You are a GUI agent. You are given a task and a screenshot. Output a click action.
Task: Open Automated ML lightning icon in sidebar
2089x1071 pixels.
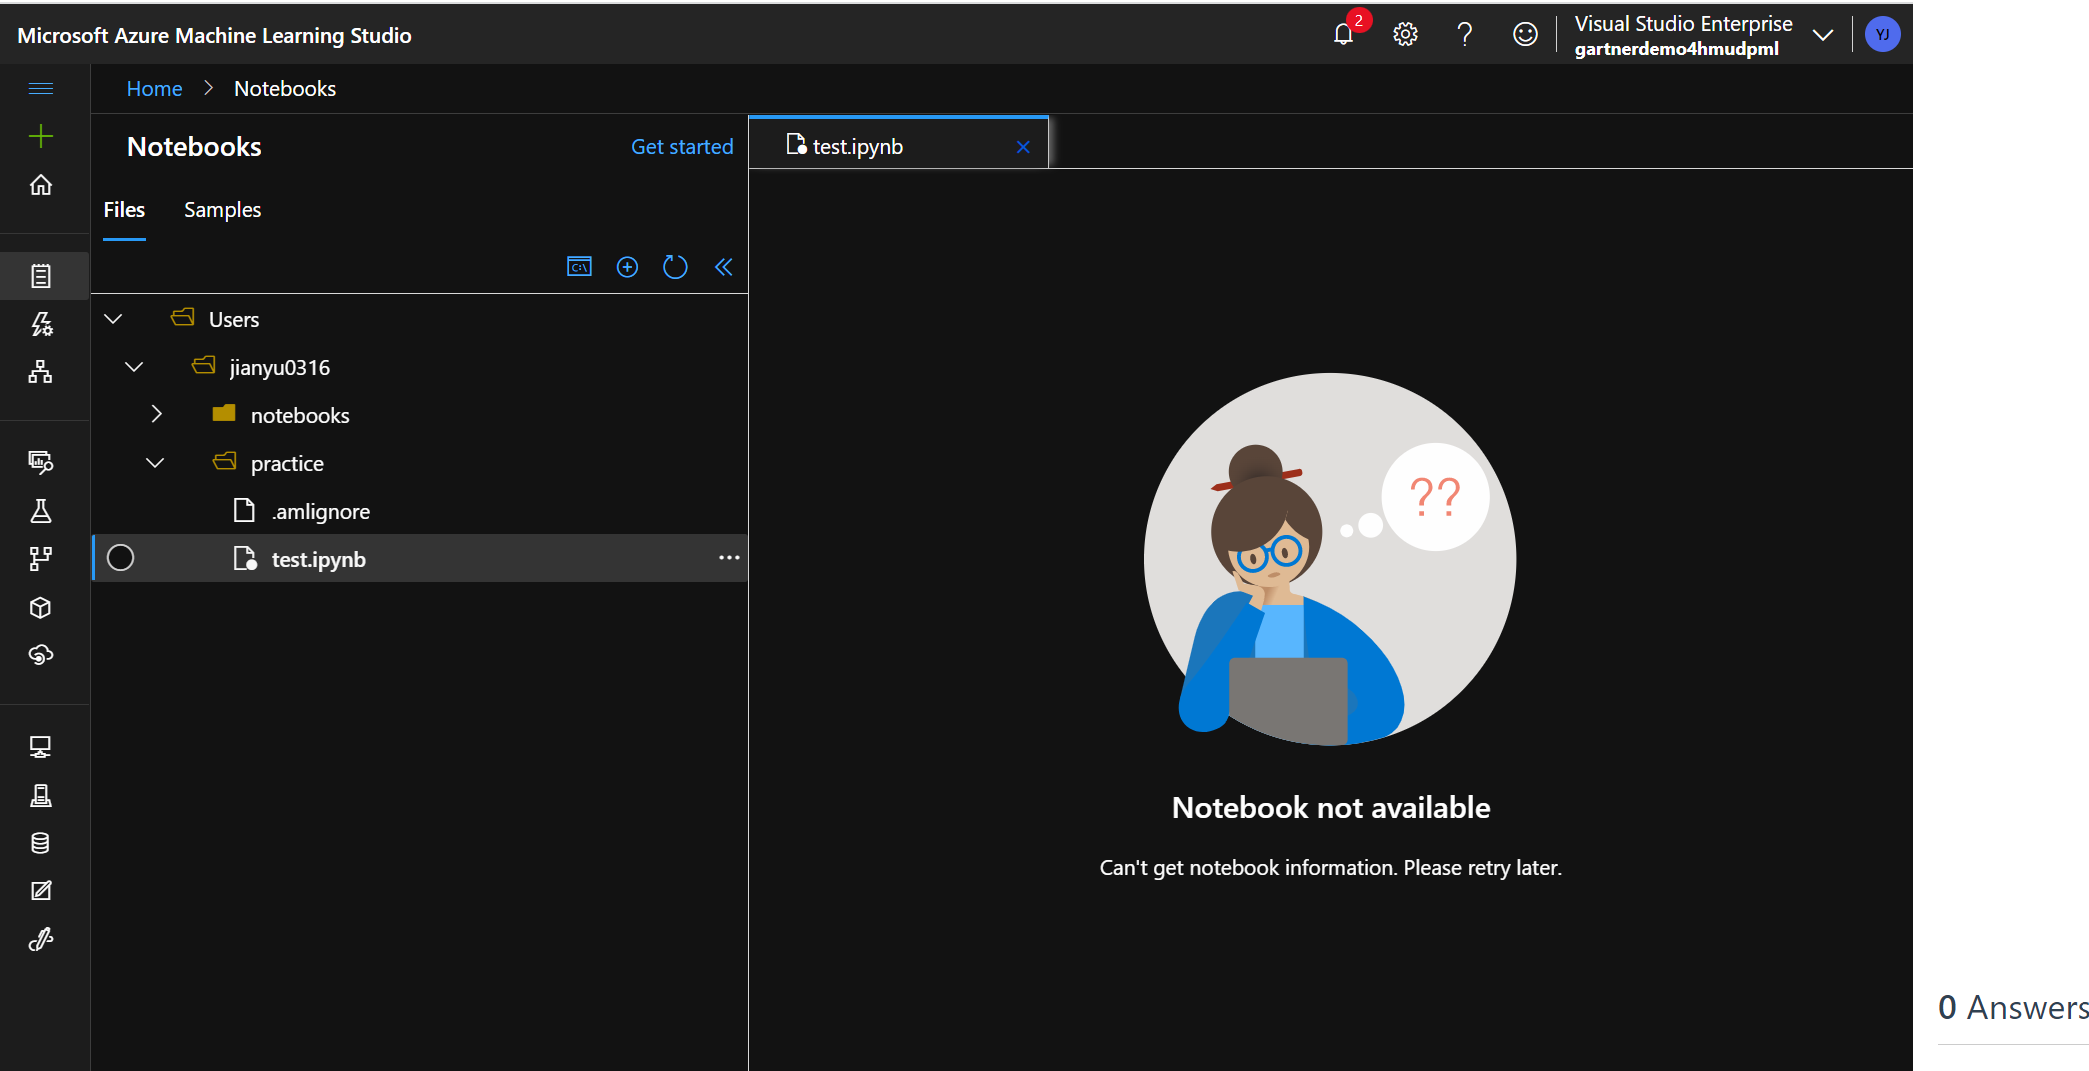click(41, 324)
